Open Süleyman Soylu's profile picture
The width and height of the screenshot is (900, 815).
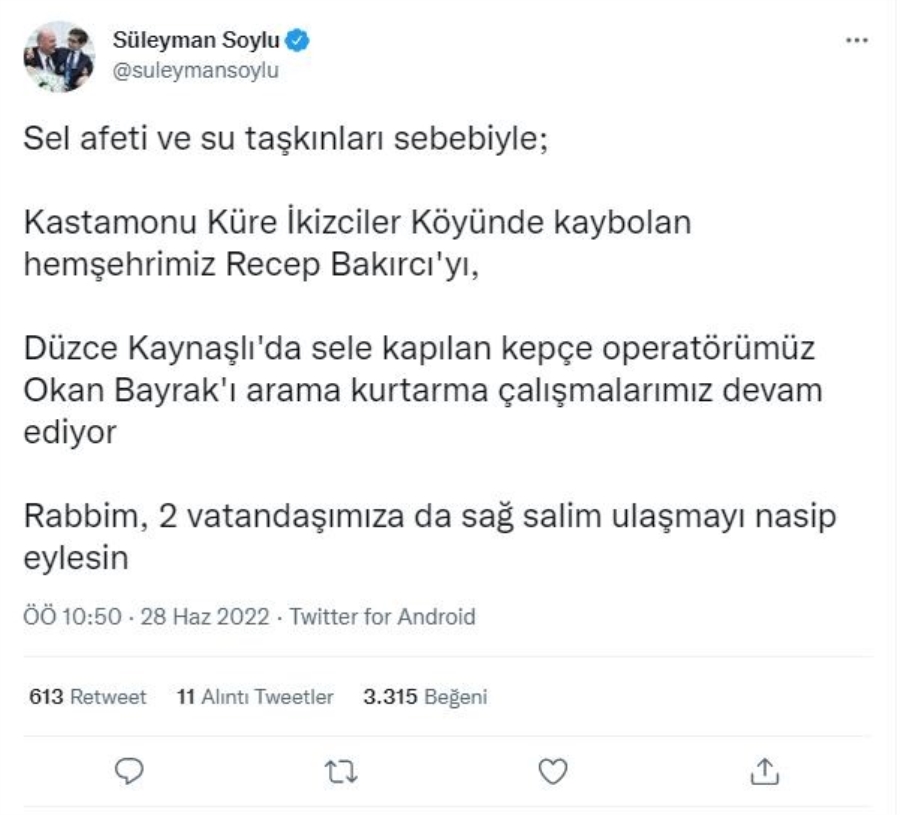[59, 56]
